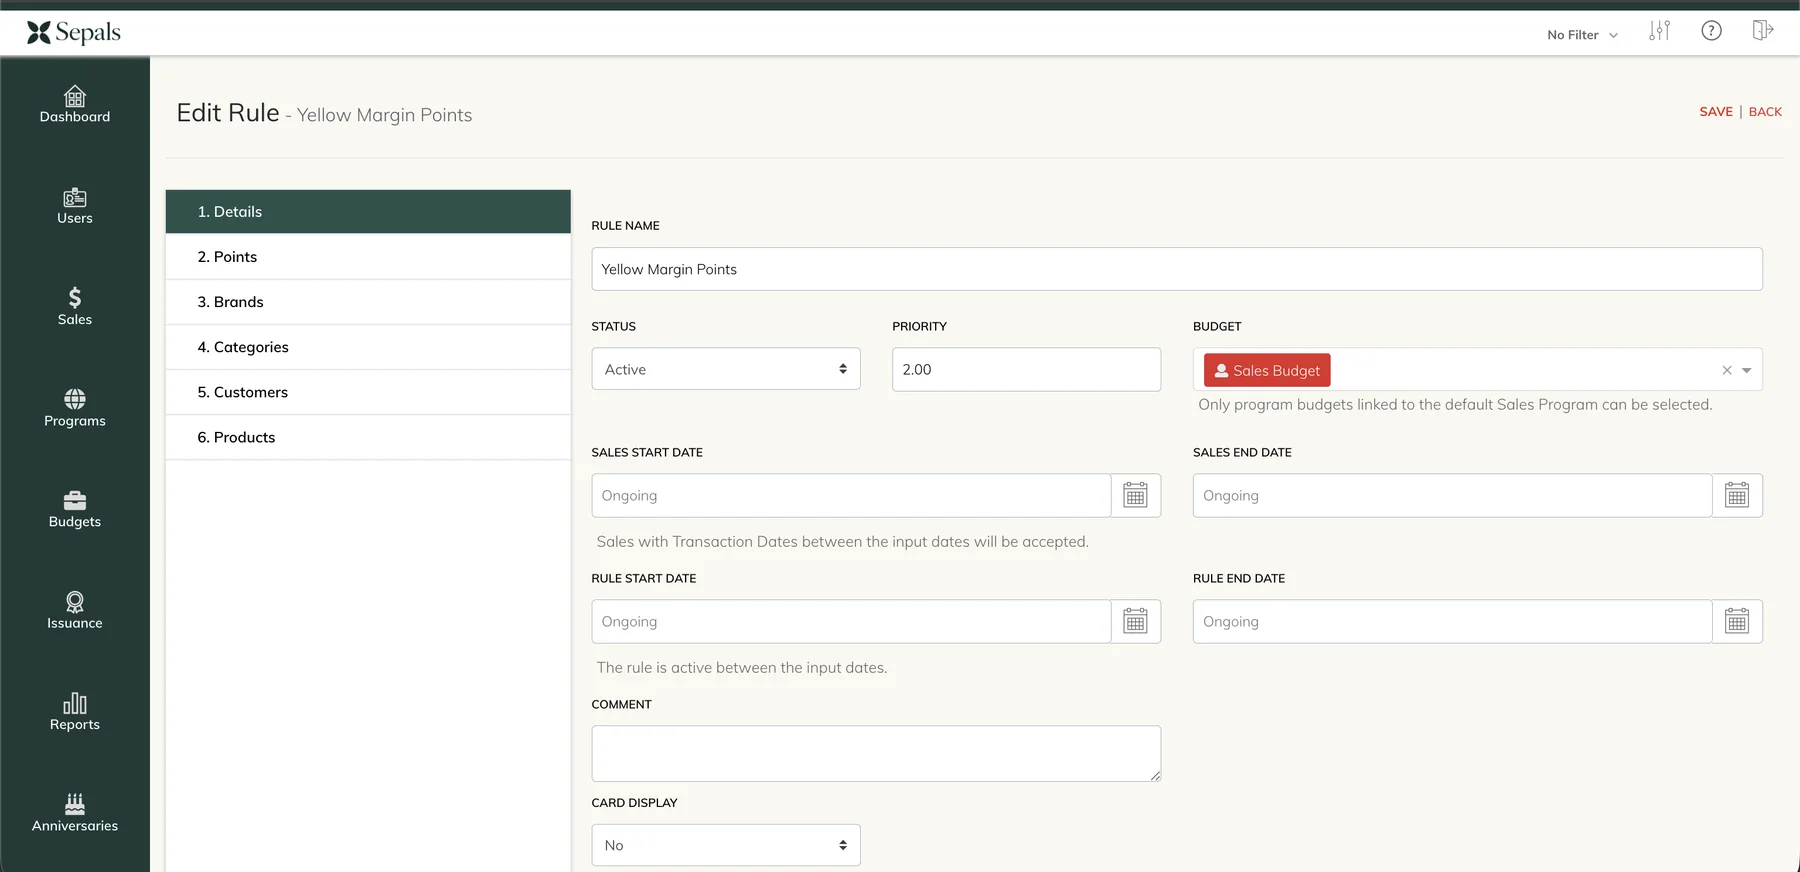Open Programs globe icon
Screen dimensions: 1800x872
tap(75, 399)
